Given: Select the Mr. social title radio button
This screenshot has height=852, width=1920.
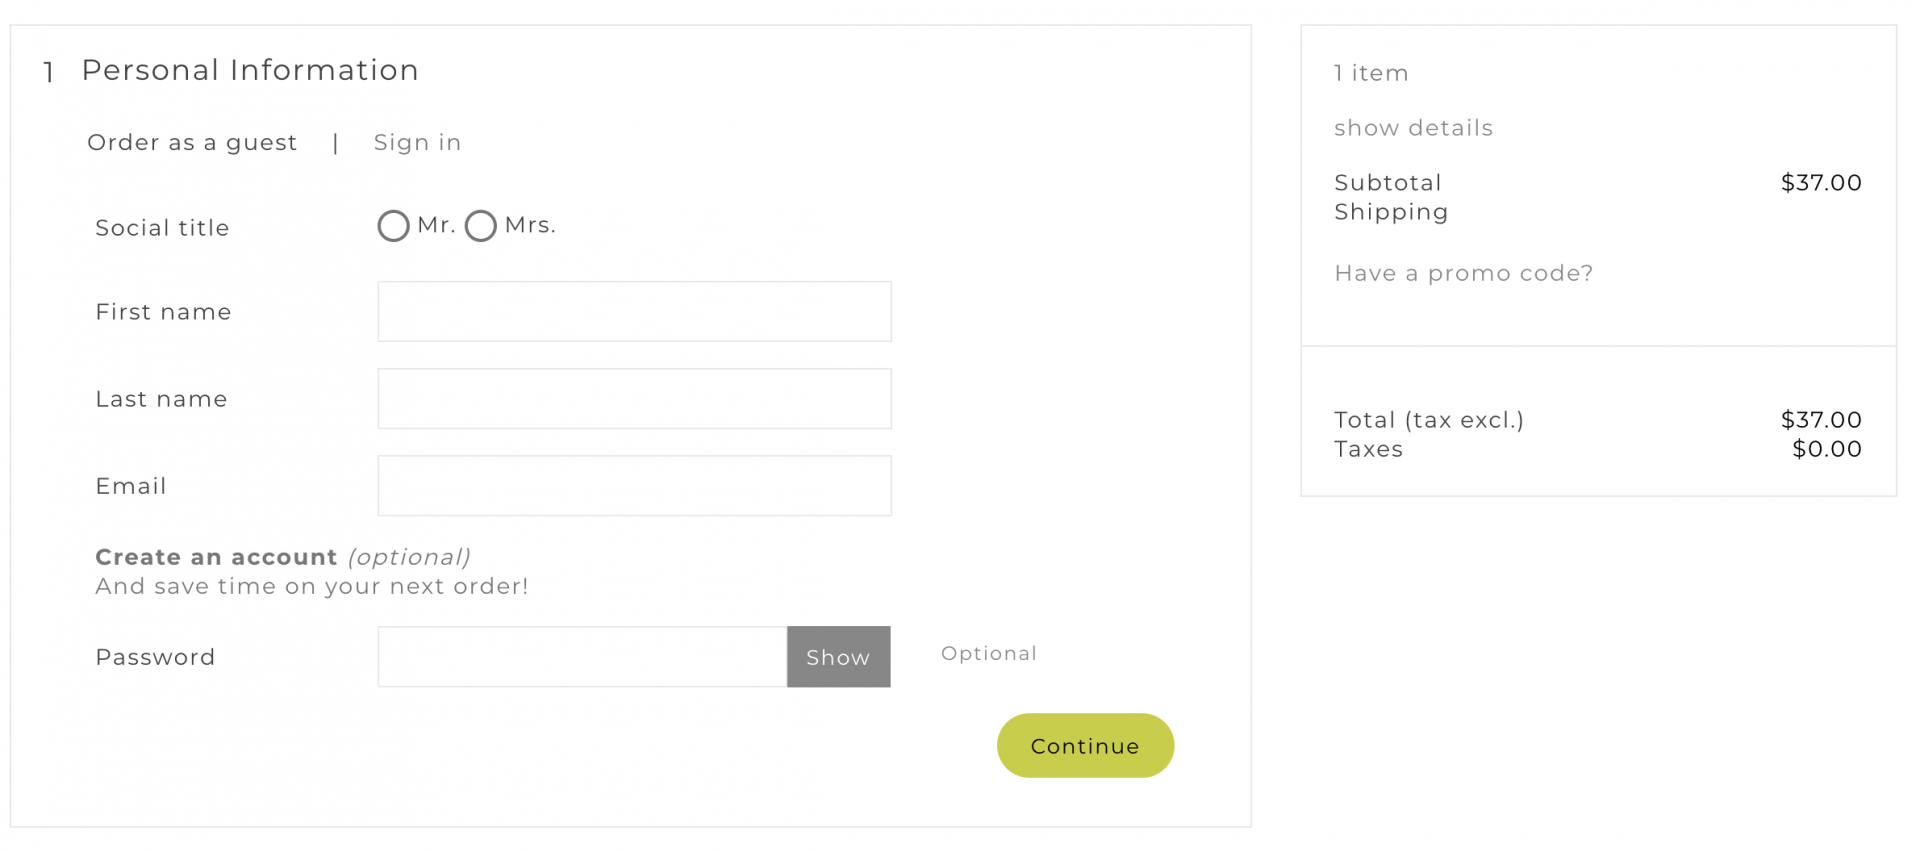Looking at the screenshot, I should [x=393, y=226].
